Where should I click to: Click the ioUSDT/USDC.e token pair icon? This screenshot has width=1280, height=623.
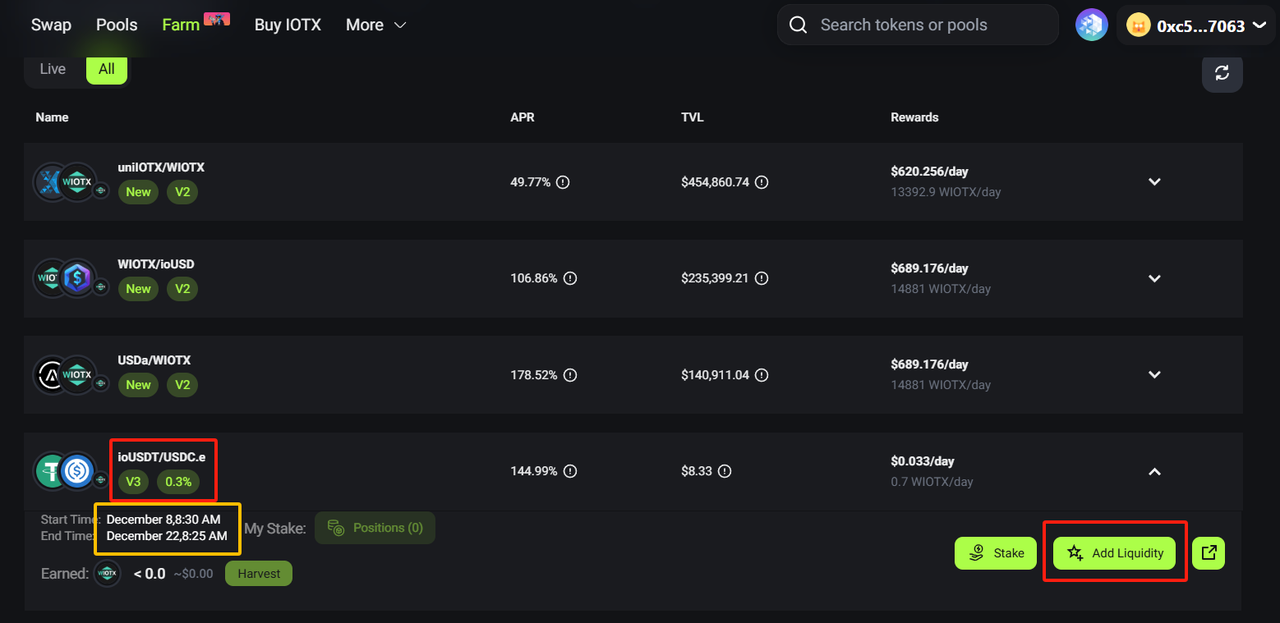[65, 471]
